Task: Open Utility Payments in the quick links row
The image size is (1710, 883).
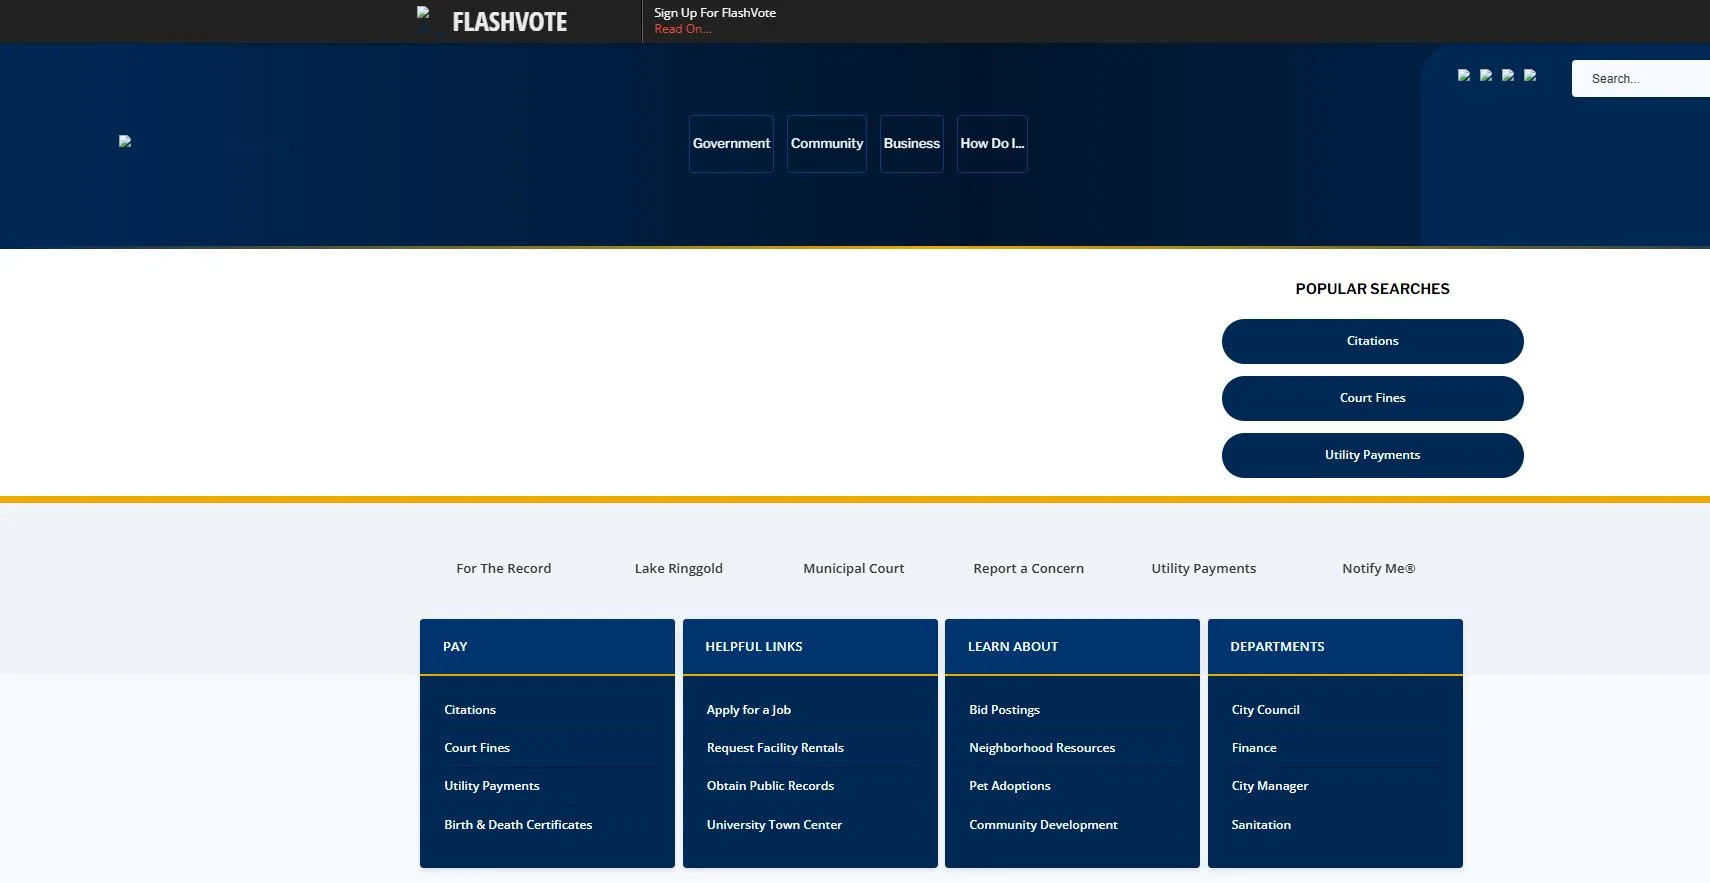Action: coord(1204,568)
